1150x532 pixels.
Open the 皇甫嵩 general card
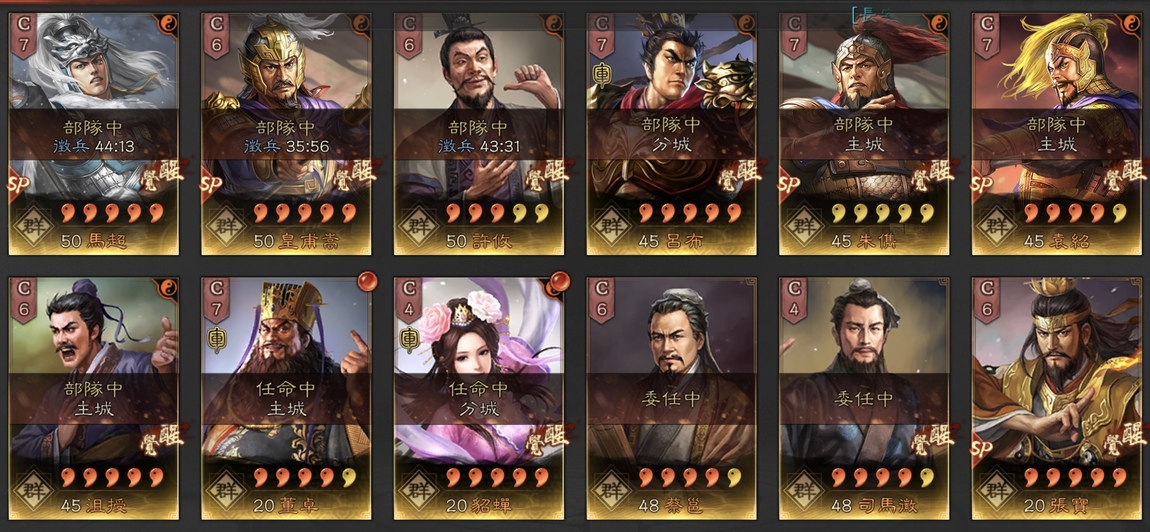click(x=286, y=134)
